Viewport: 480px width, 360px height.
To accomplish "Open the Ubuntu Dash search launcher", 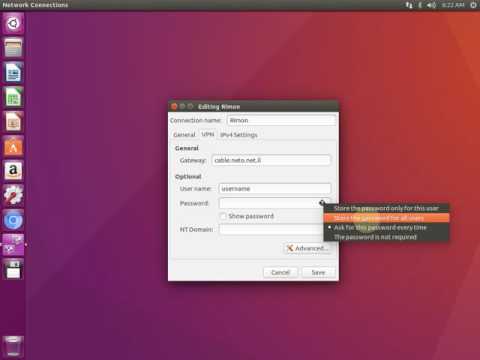I will coord(13,24).
